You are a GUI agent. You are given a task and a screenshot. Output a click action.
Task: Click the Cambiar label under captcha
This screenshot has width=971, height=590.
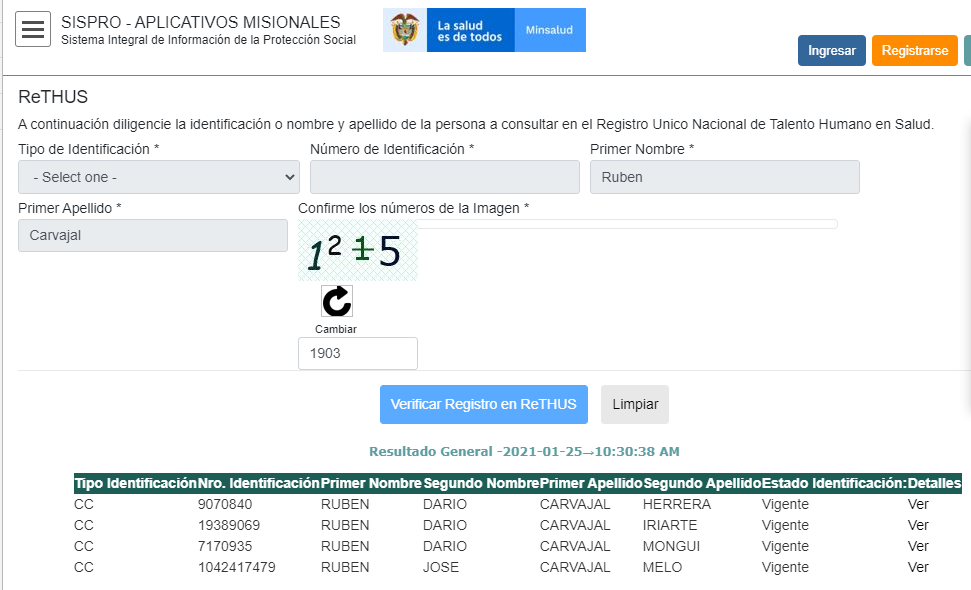tap(336, 329)
